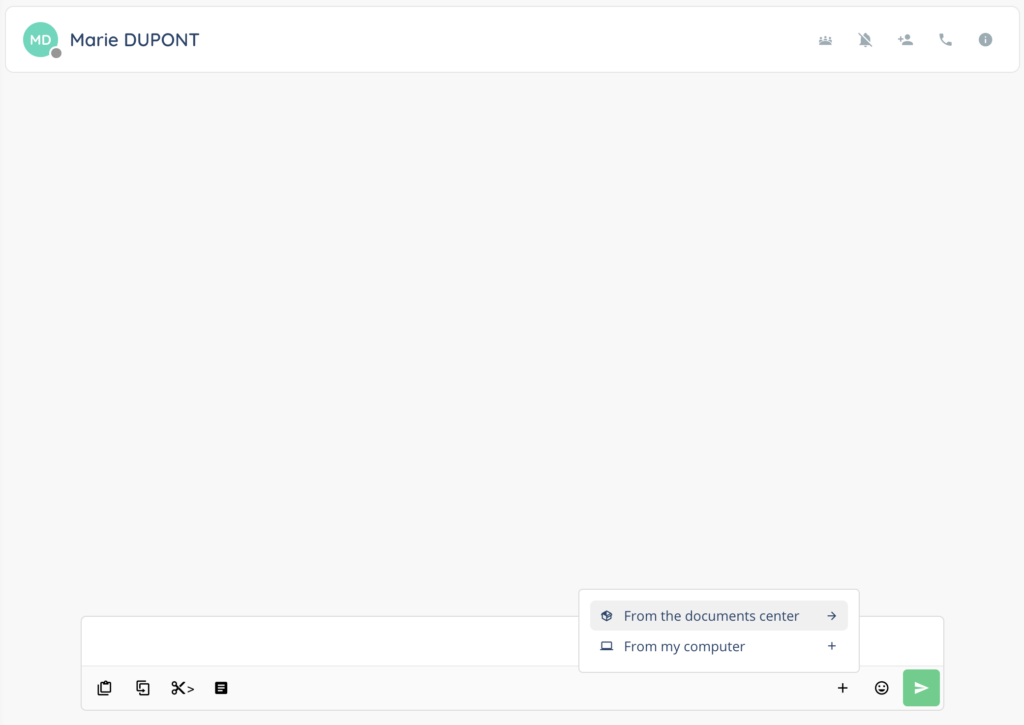Click the clipboard icon in message toolbar
Screen dimensions: 1024x725
tap(104, 688)
